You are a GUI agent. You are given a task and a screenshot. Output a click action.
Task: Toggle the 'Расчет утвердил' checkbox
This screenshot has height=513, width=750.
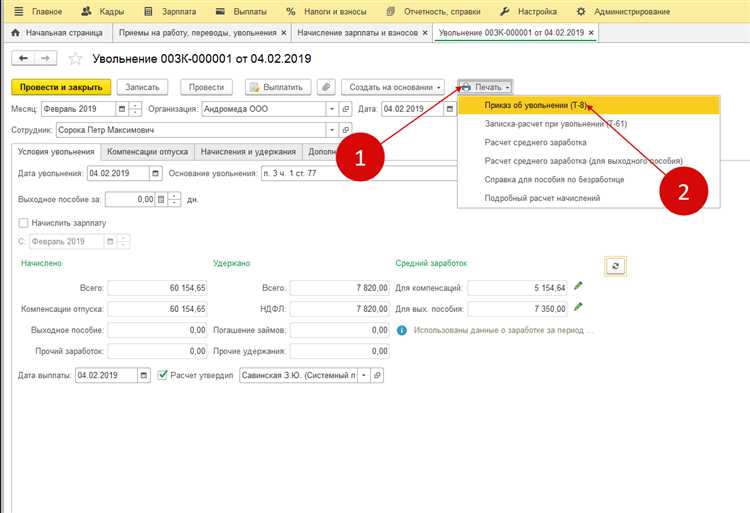164,375
